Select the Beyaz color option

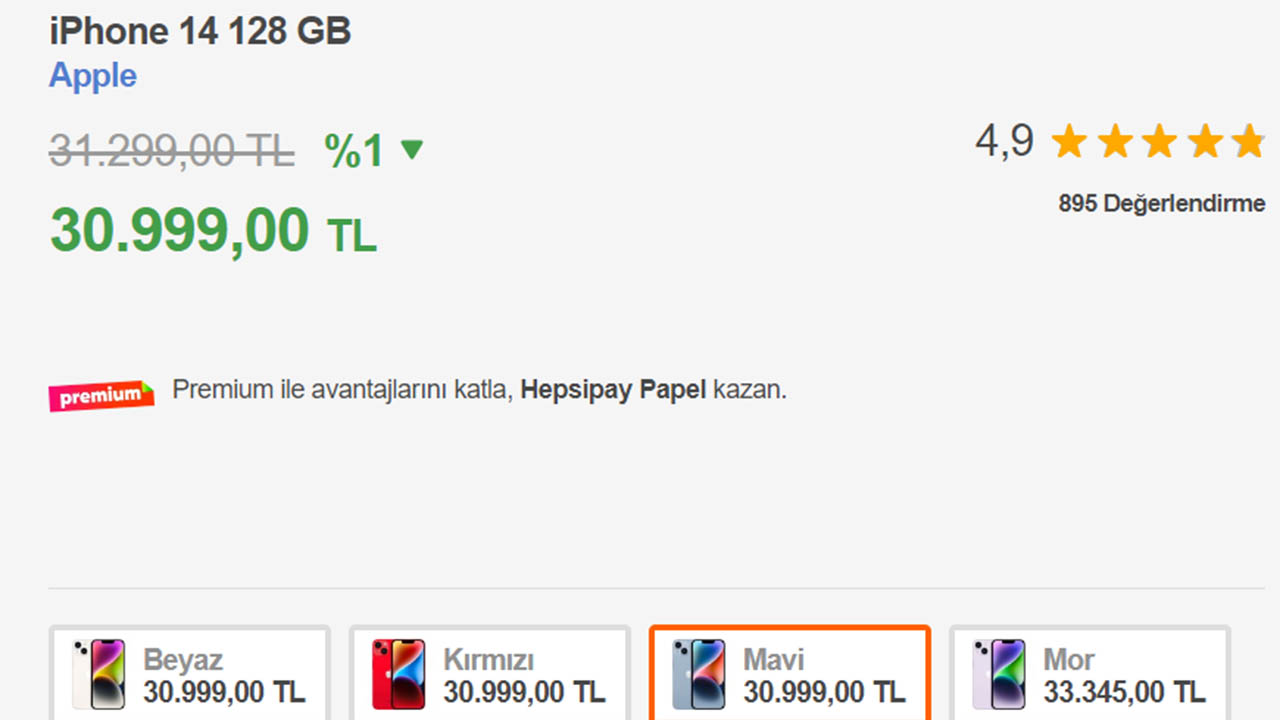pyautogui.click(x=190, y=674)
